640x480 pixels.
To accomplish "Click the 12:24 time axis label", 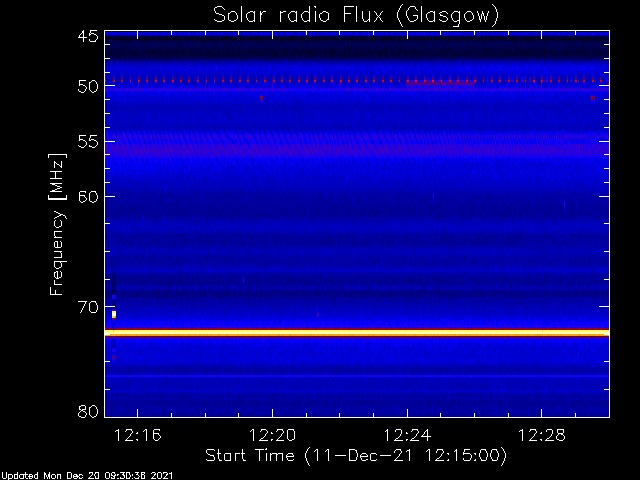I will pyautogui.click(x=407, y=436).
